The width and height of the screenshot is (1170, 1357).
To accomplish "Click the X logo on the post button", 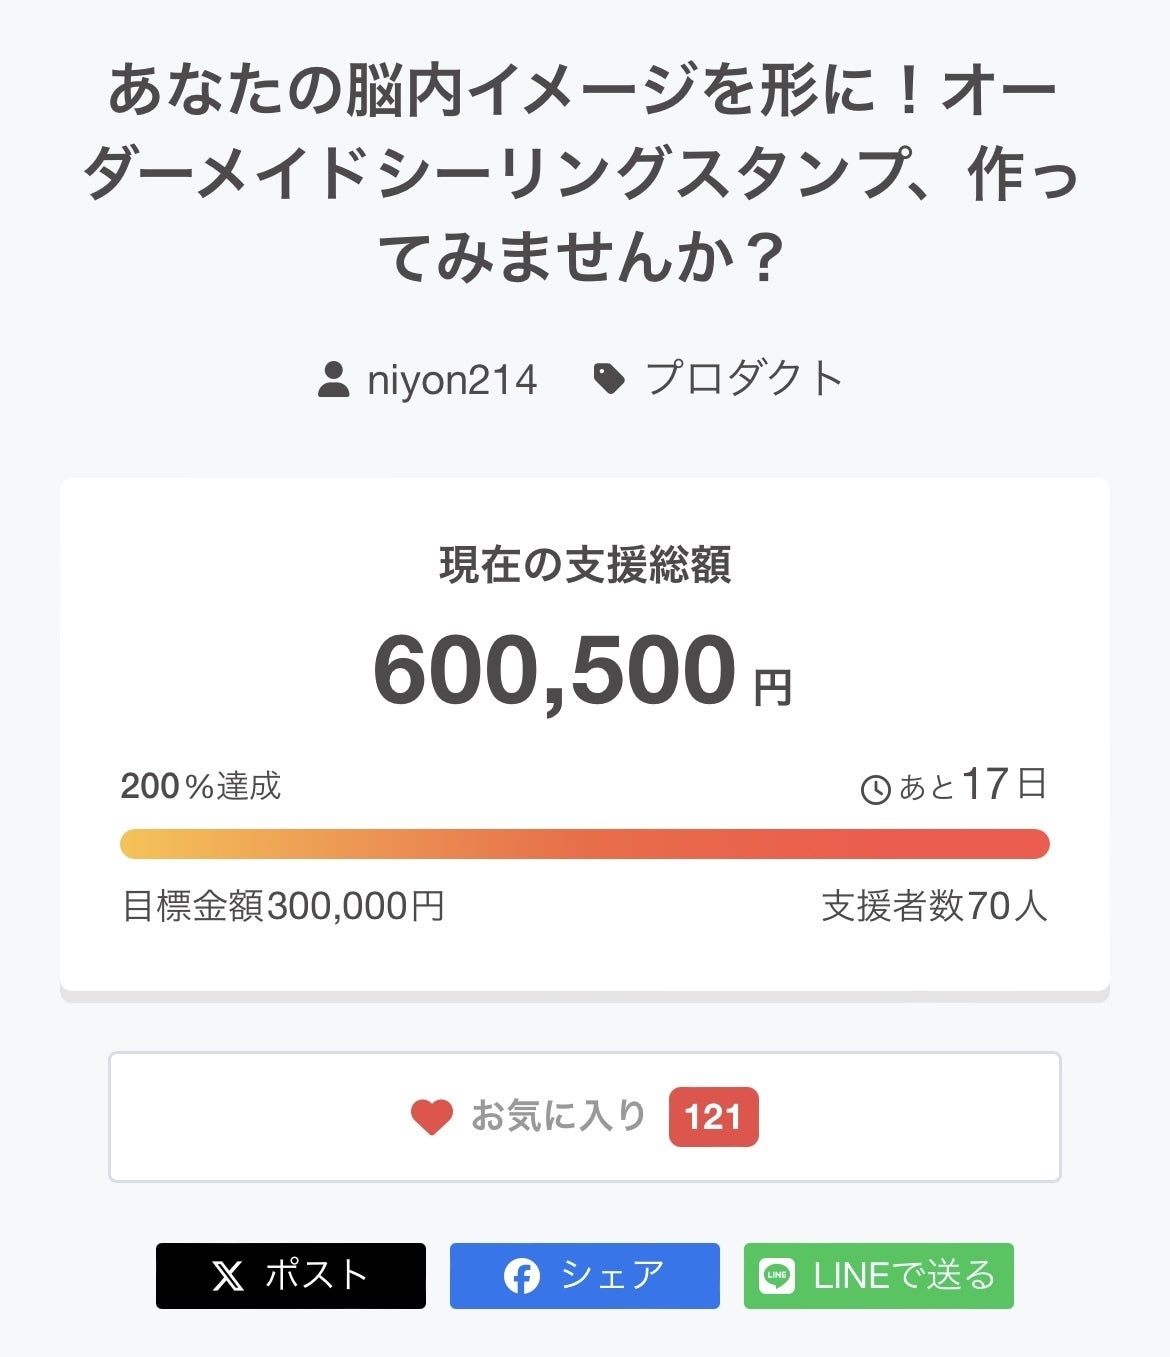I will click(x=228, y=1276).
